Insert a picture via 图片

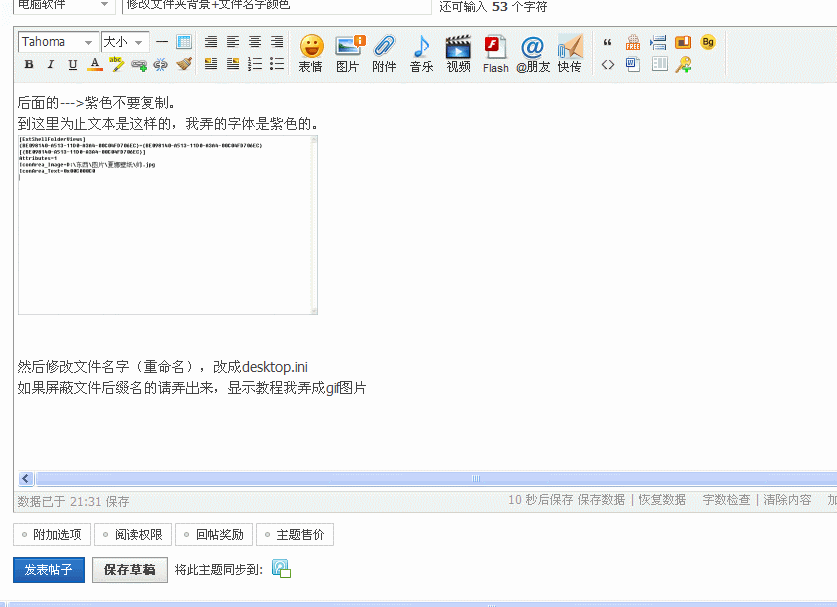coord(349,53)
